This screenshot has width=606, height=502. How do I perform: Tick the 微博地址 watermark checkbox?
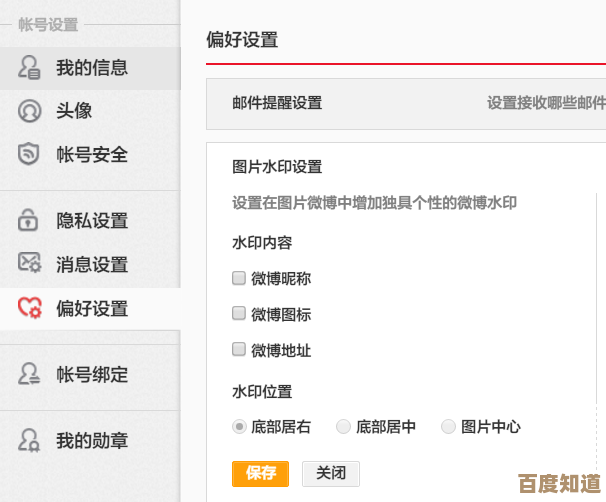[239, 349]
